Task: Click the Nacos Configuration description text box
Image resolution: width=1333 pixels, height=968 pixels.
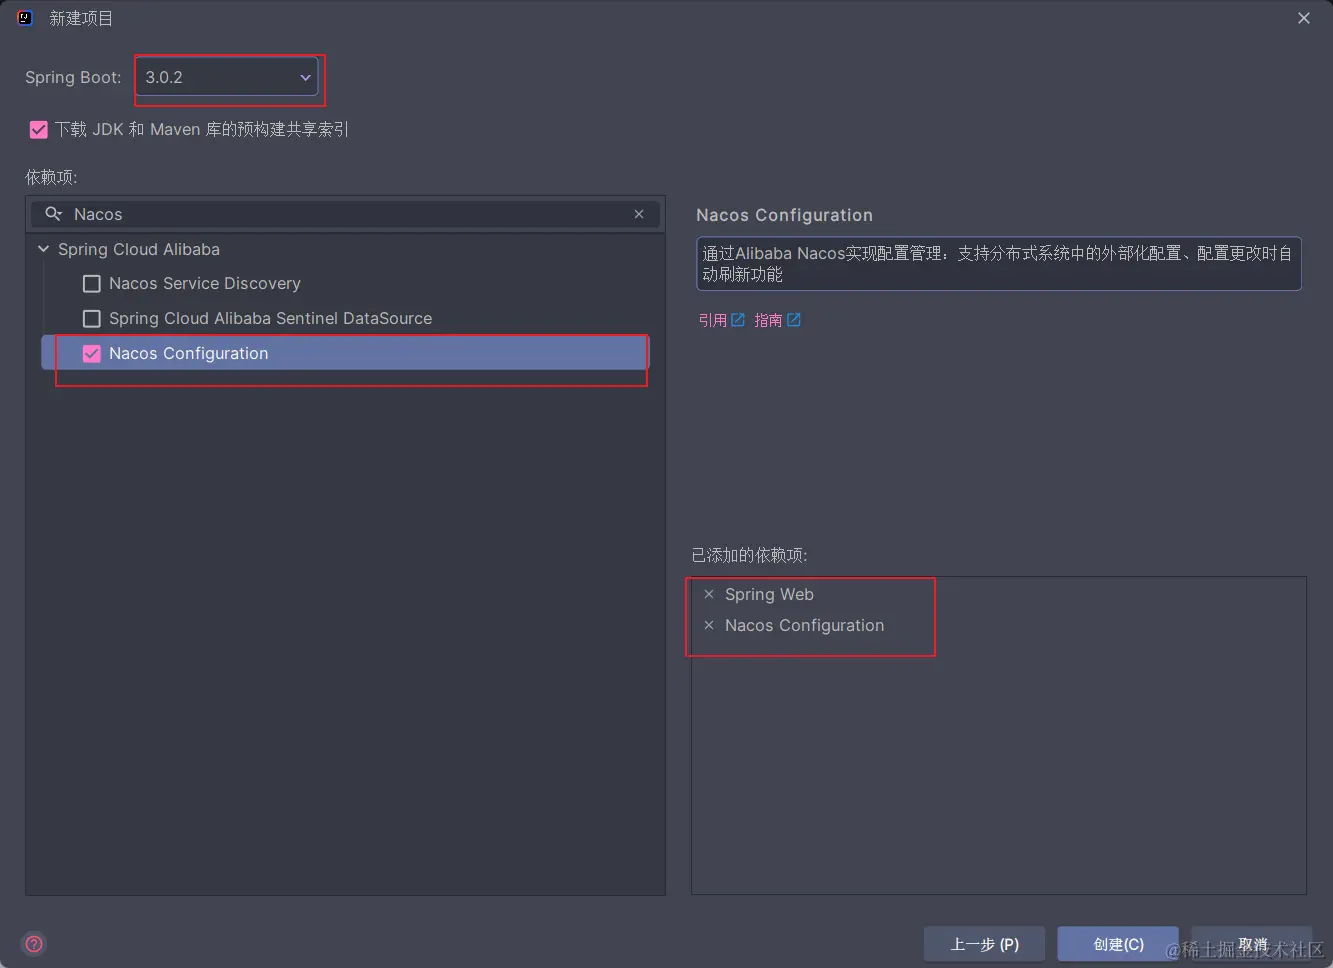Action: [998, 263]
